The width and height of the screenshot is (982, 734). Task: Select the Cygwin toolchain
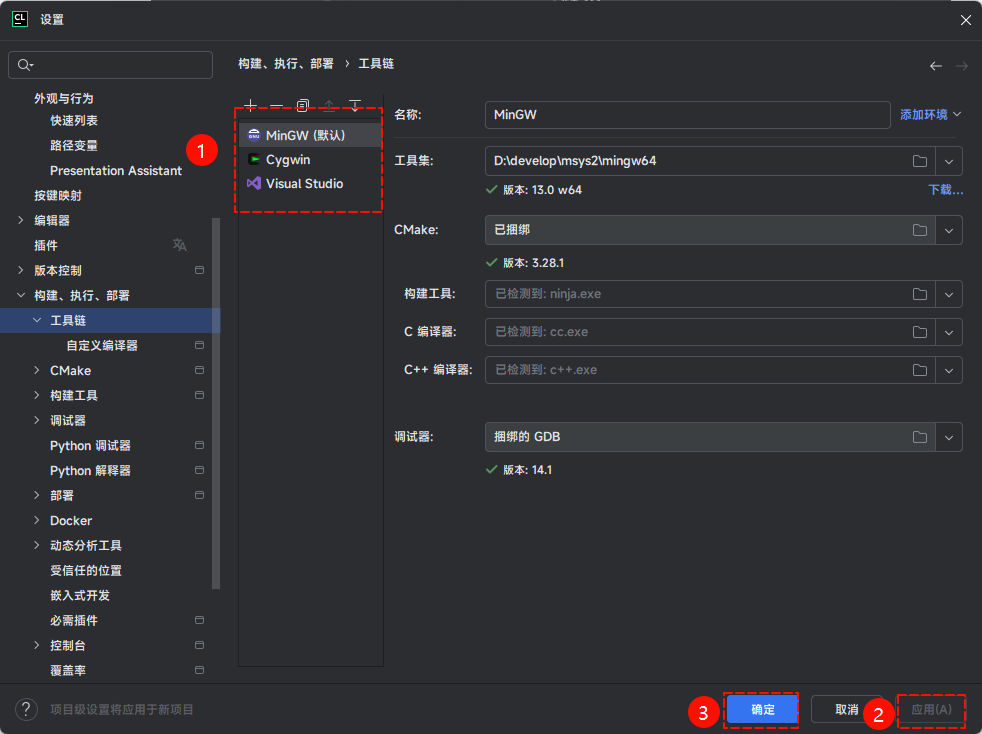pyautogui.click(x=288, y=160)
